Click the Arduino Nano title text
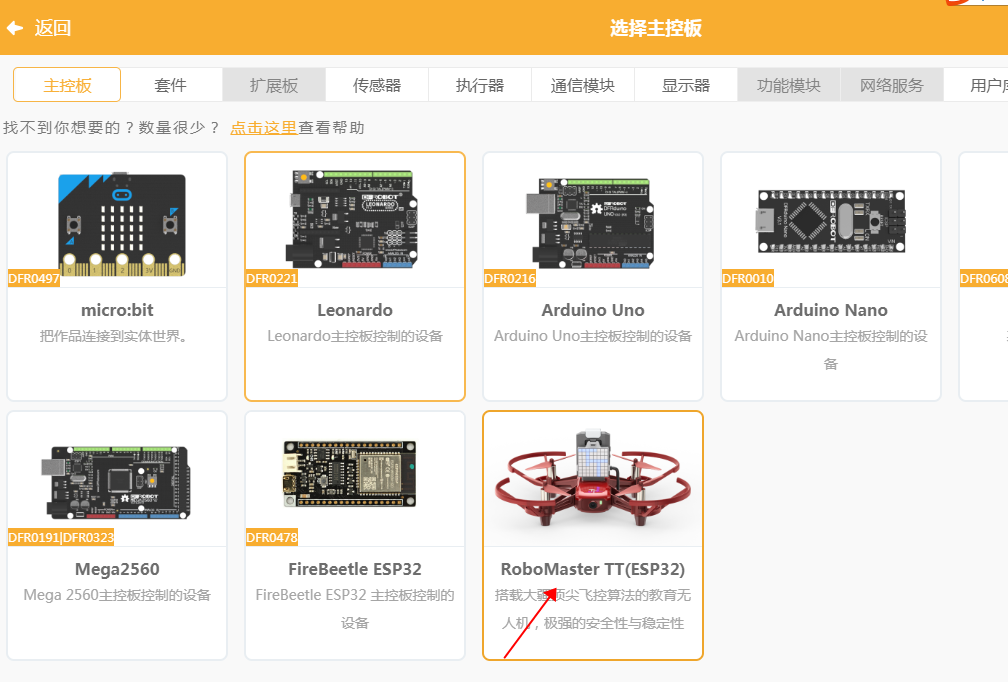 (831, 310)
